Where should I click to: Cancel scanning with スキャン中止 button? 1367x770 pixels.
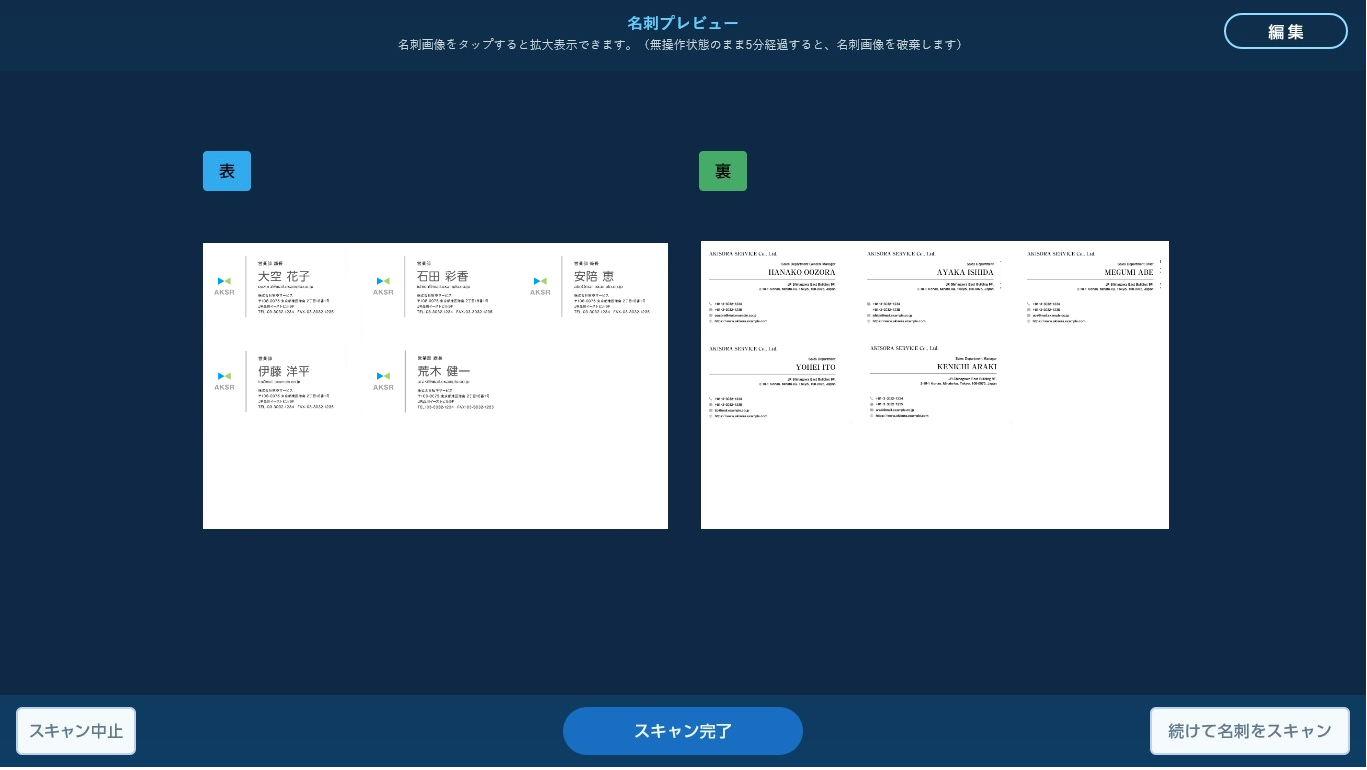pyautogui.click(x=76, y=731)
